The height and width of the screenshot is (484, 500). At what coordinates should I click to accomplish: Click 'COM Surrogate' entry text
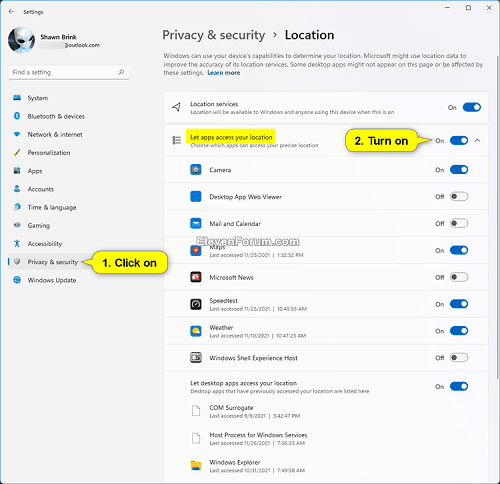pyautogui.click(x=231, y=408)
